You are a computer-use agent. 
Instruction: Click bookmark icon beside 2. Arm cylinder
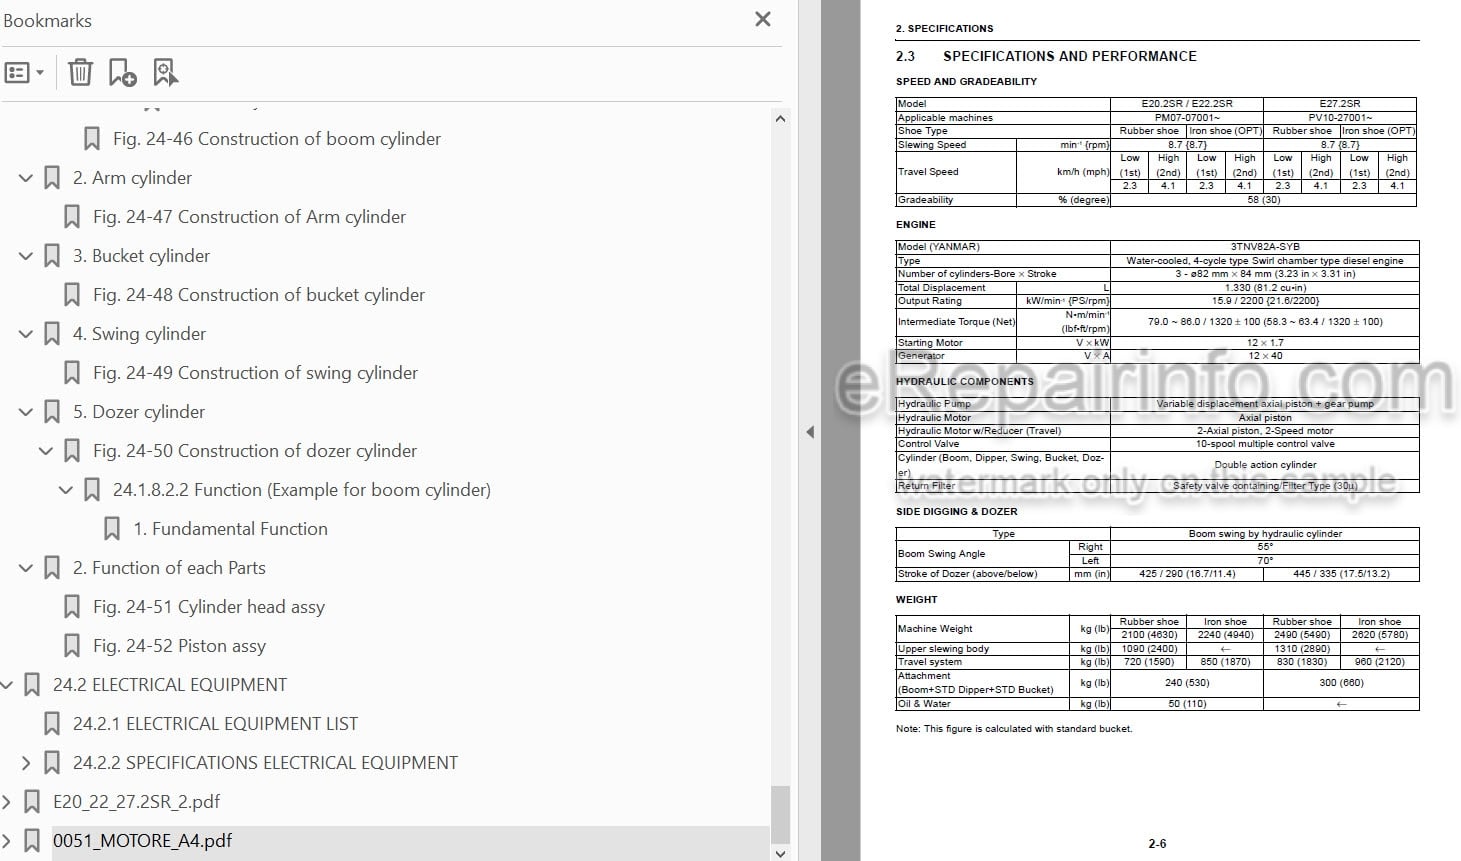point(52,177)
